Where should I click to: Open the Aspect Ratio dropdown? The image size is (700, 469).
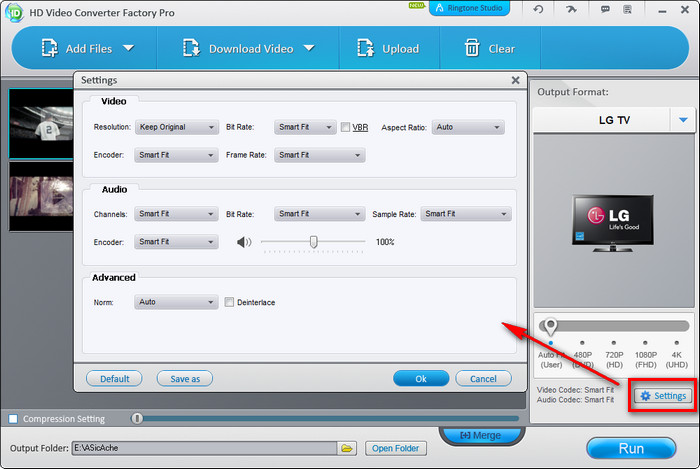[x=468, y=127]
